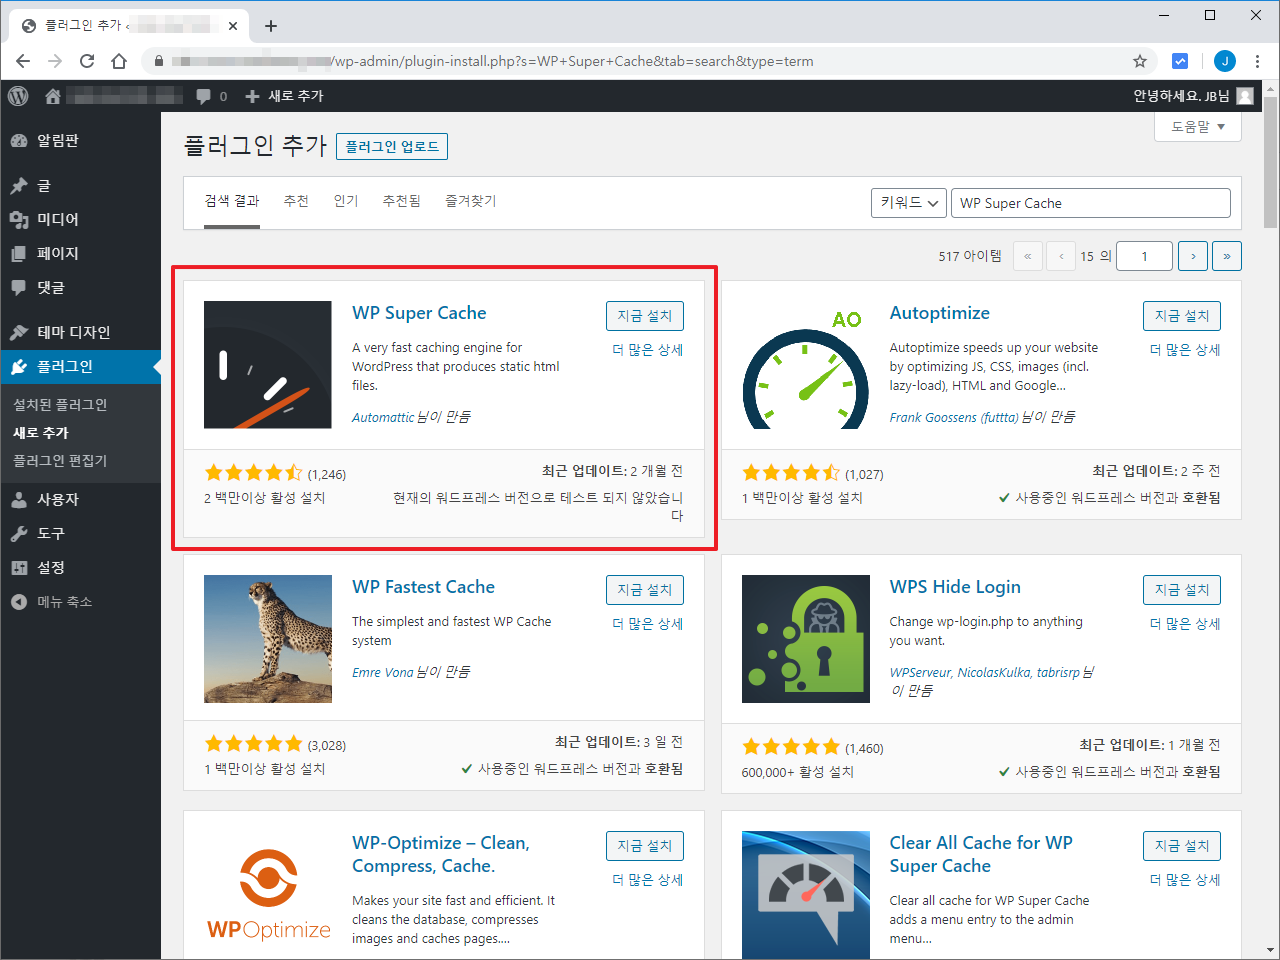Click the site lock icon in address bar

coord(159,61)
